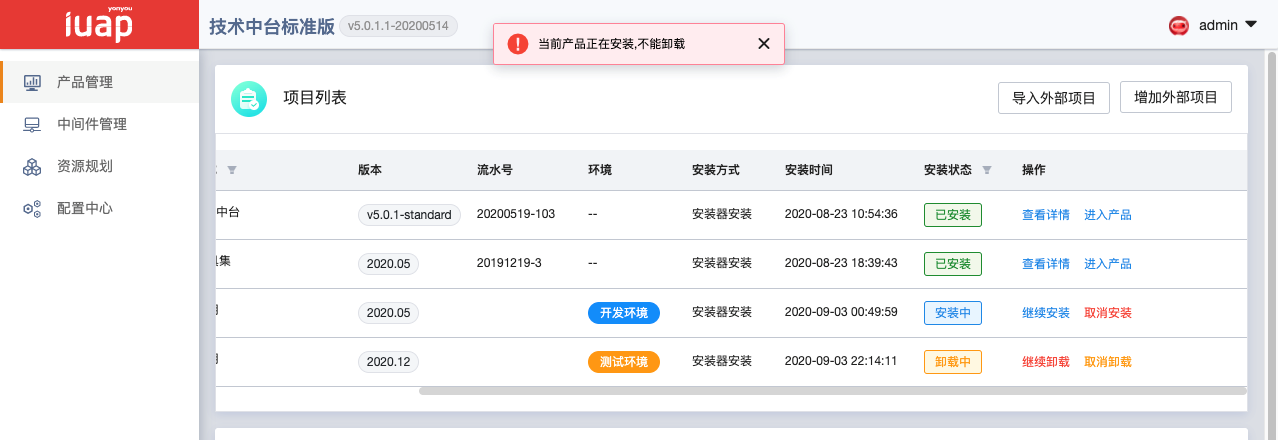The width and height of the screenshot is (1278, 440).
Task: Click the 配置中心 gears icon
Action: [32, 208]
